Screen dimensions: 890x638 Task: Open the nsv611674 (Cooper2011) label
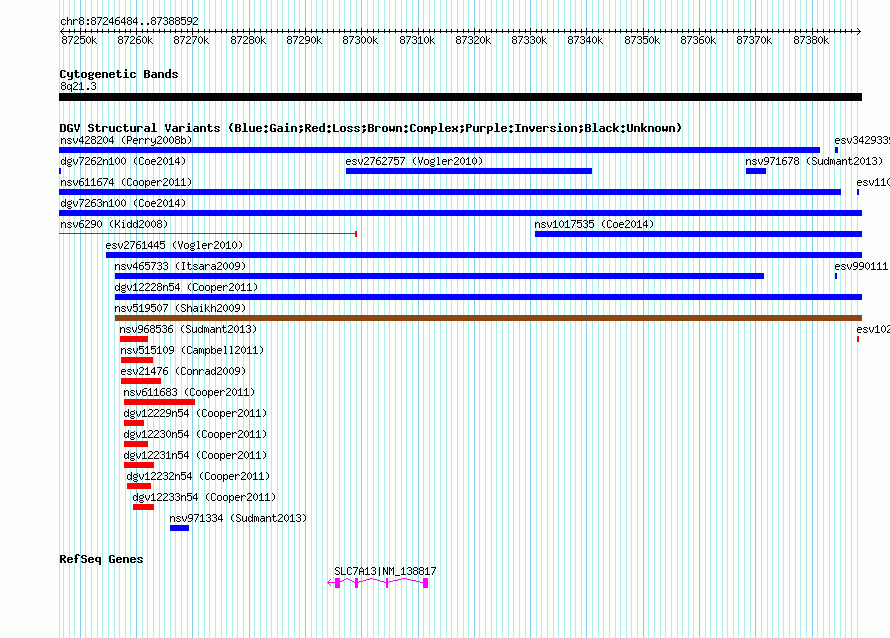(x=126, y=182)
